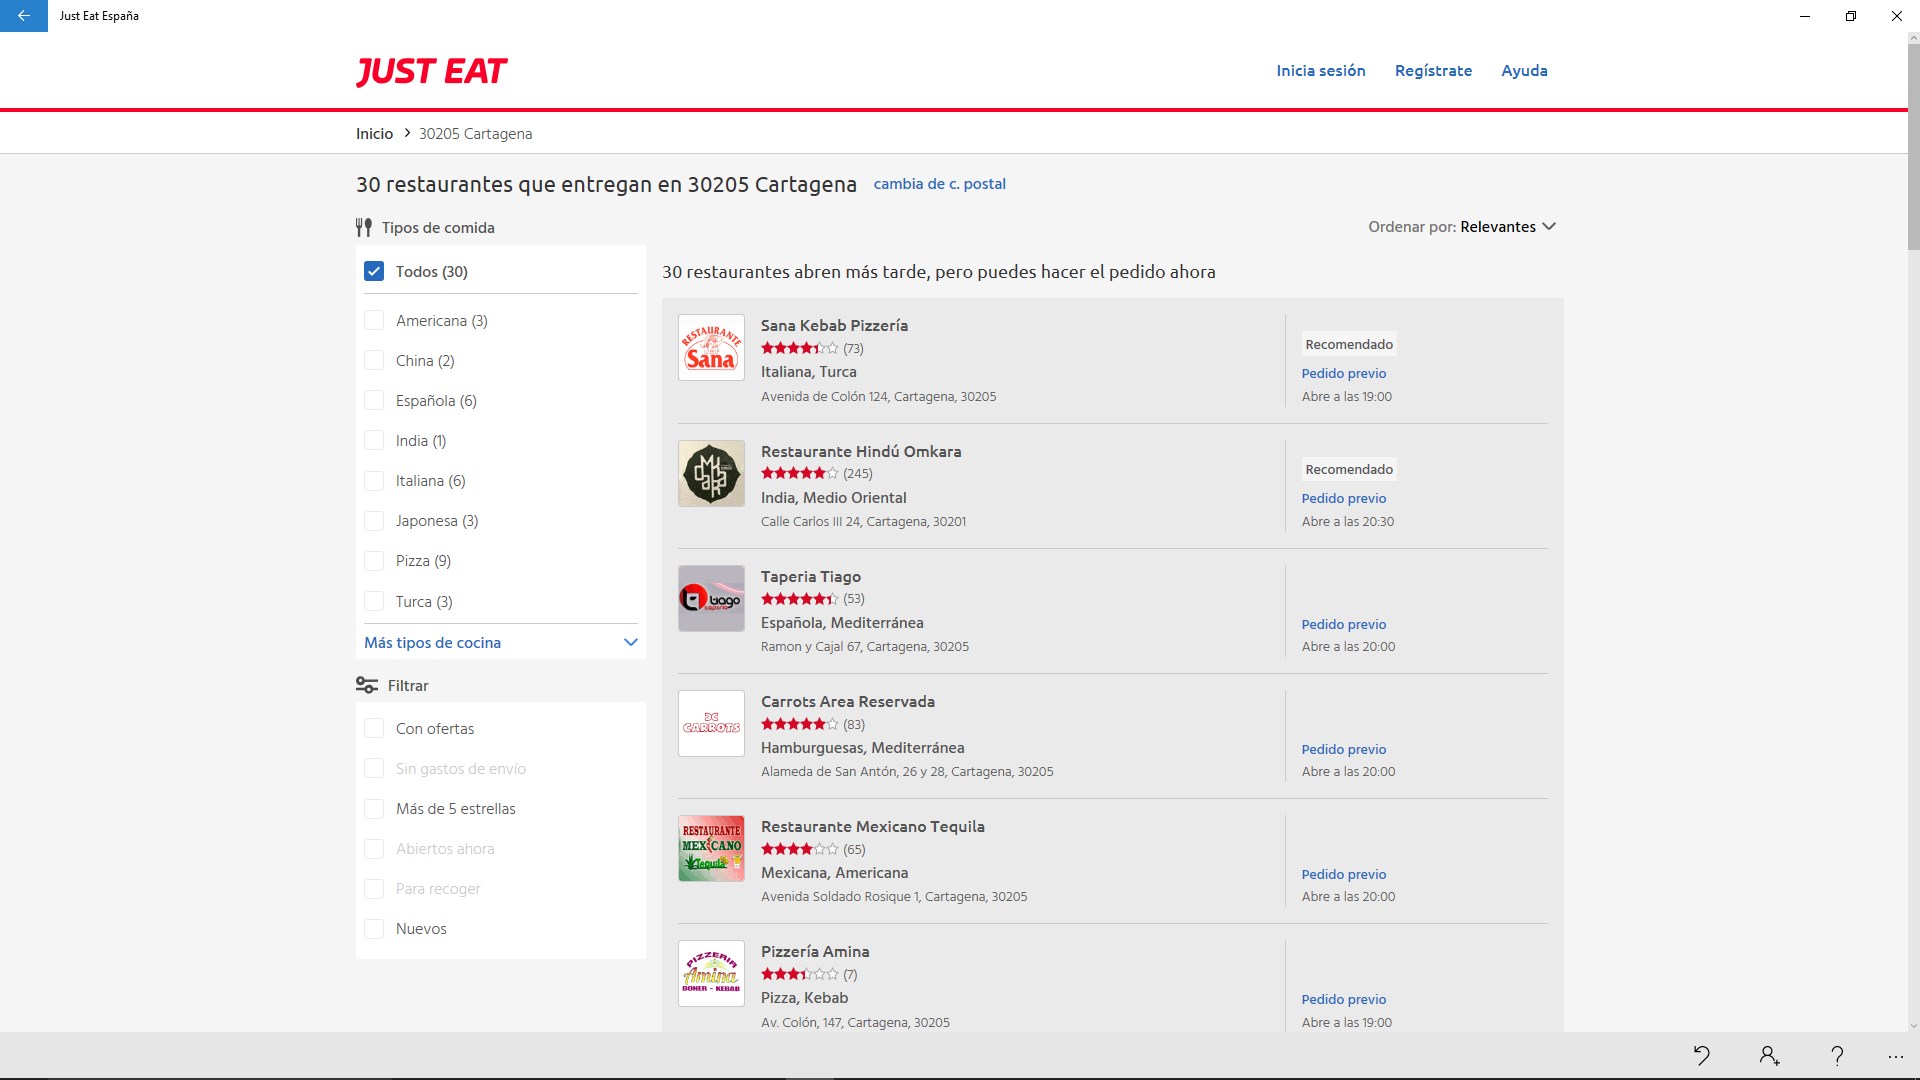Viewport: 1920px width, 1080px height.
Task: Click cambia de c. postal link
Action: click(x=939, y=184)
